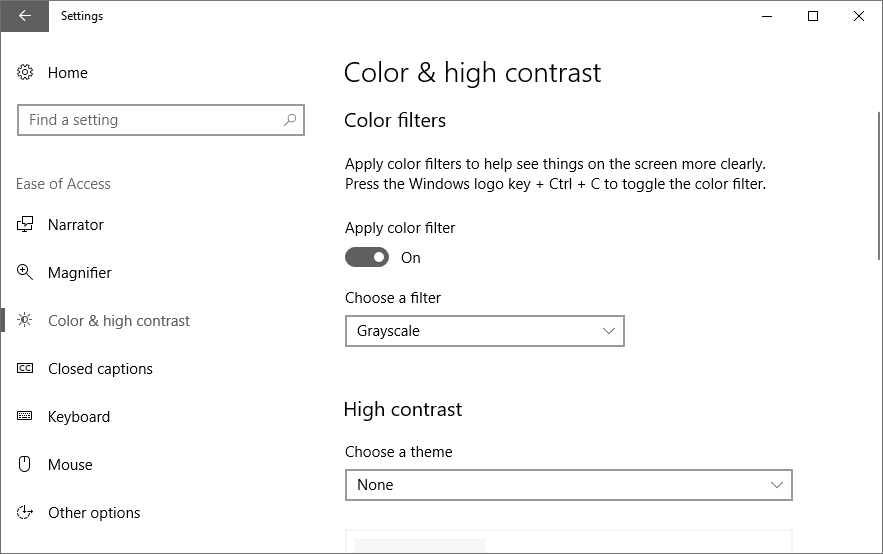The width and height of the screenshot is (883, 554).
Task: Click the chevron of the Choose a filter box
Action: coord(609,331)
